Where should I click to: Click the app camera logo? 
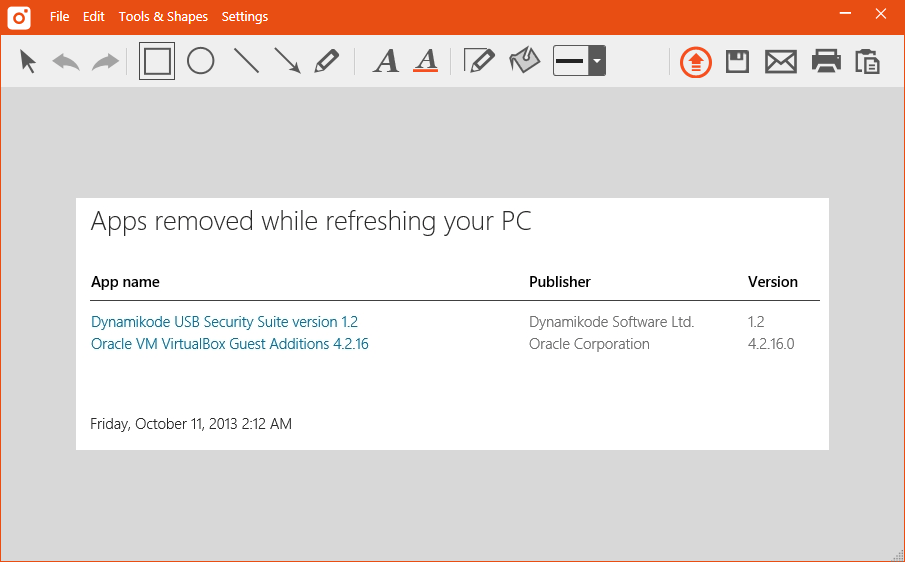tap(19, 18)
